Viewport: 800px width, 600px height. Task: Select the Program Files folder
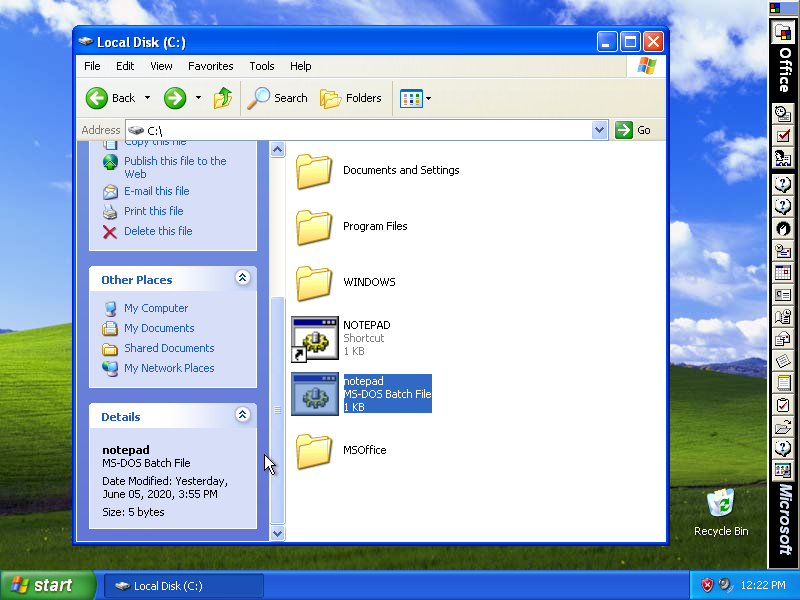coord(351,227)
